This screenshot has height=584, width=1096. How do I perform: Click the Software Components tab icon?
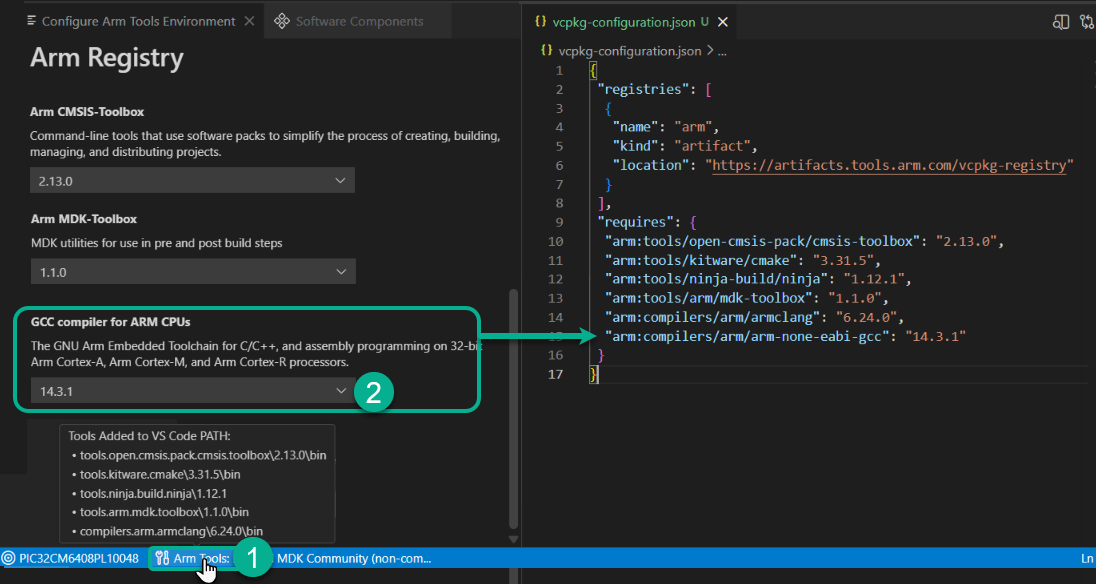pos(282,21)
